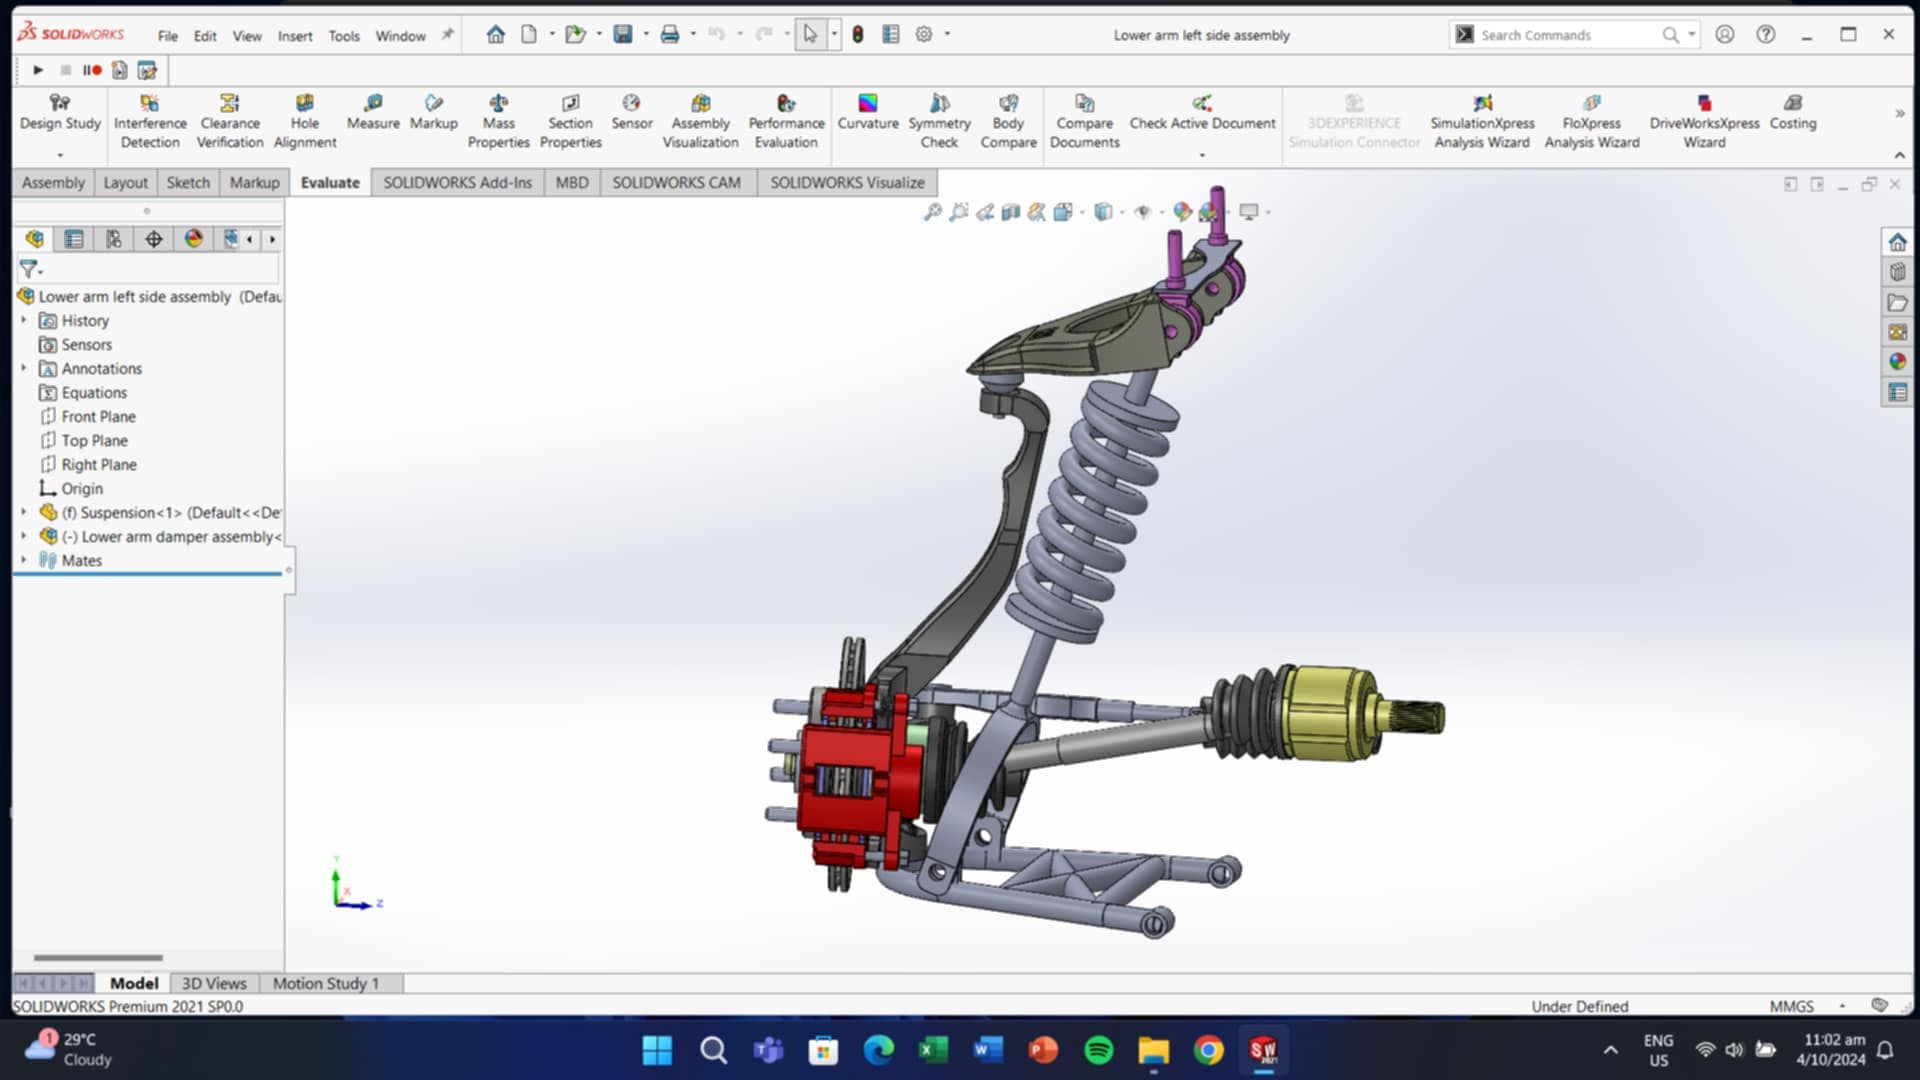Open the Tools menu
This screenshot has width=1920, height=1080.
click(344, 36)
